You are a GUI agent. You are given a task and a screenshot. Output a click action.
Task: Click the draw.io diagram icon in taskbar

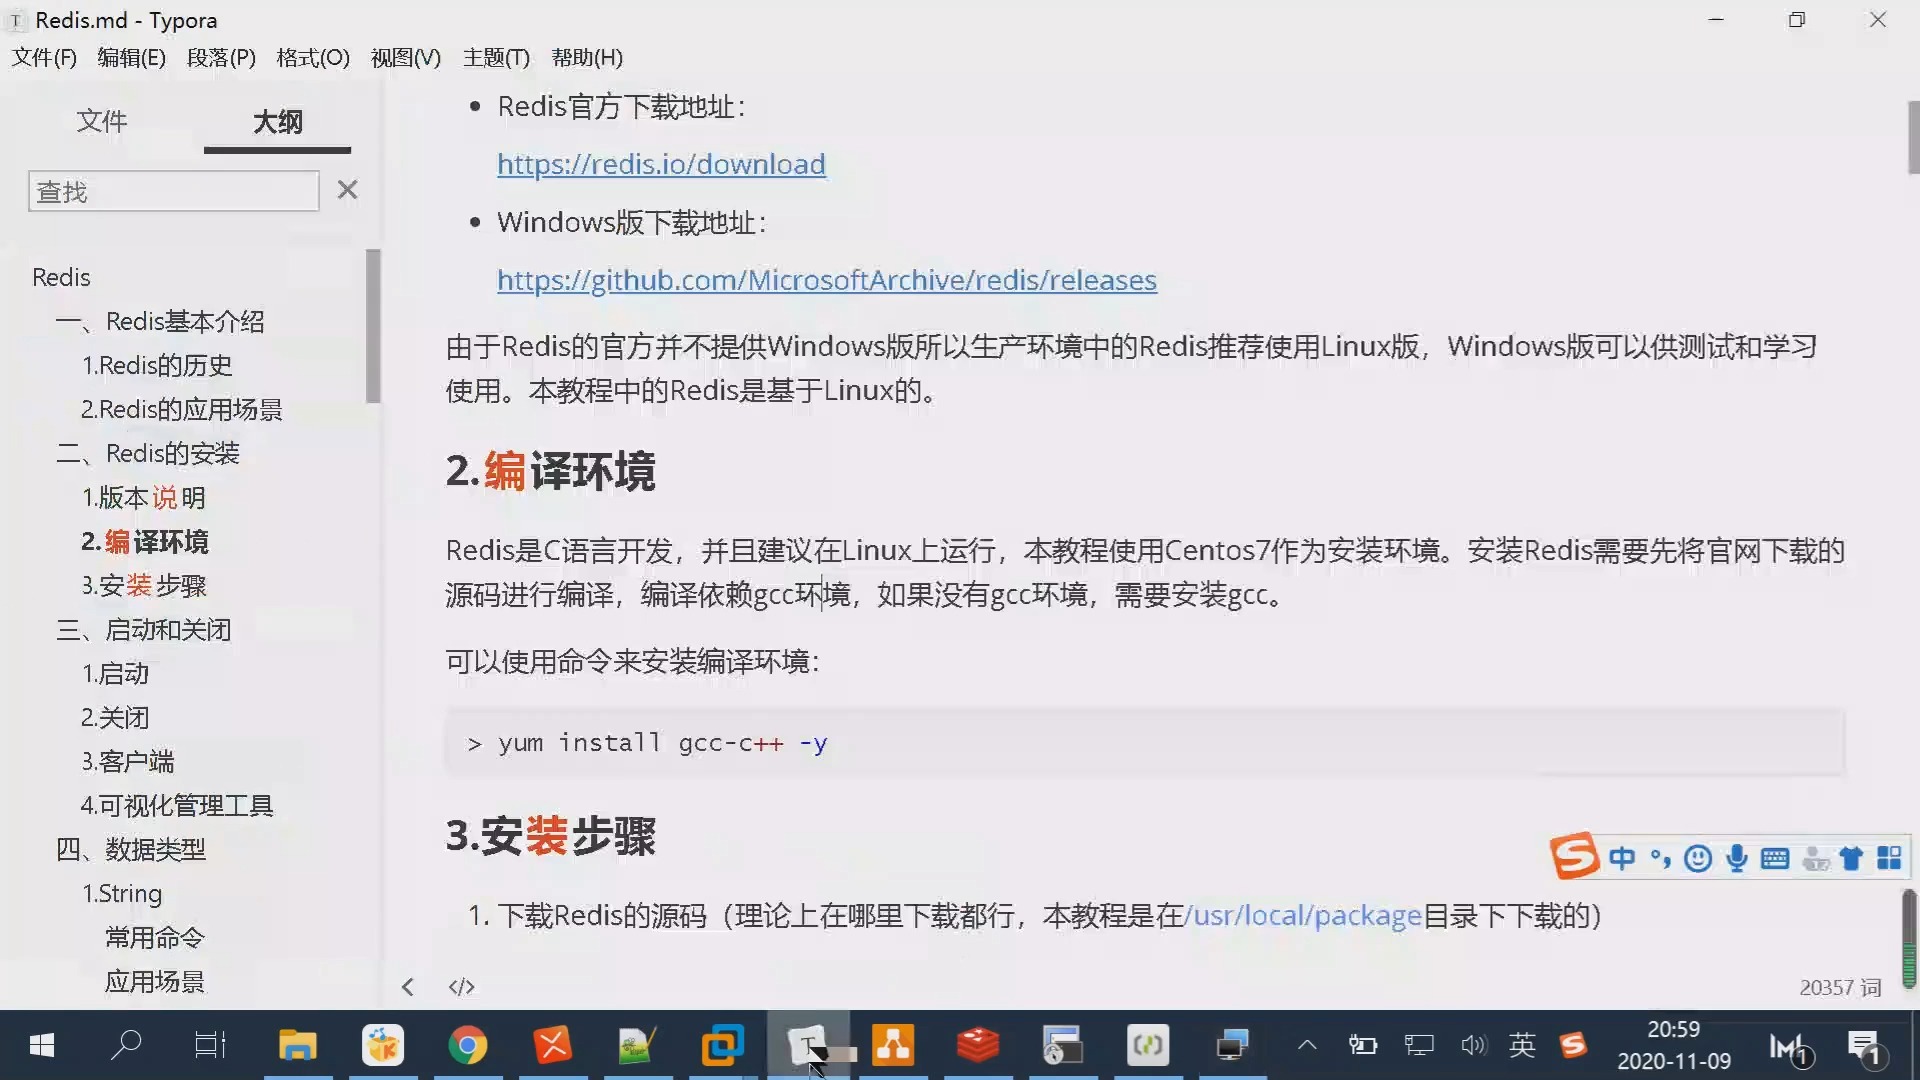coord(893,1046)
